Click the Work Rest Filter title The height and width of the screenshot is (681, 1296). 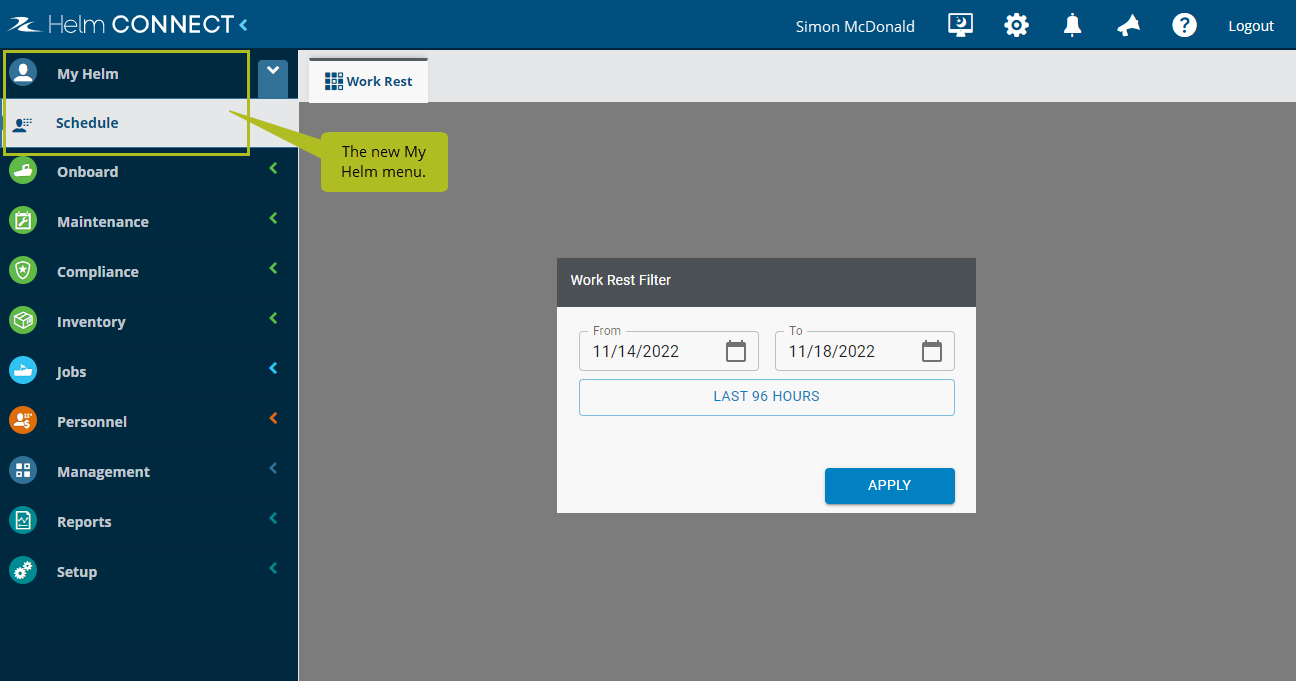pyautogui.click(x=621, y=280)
